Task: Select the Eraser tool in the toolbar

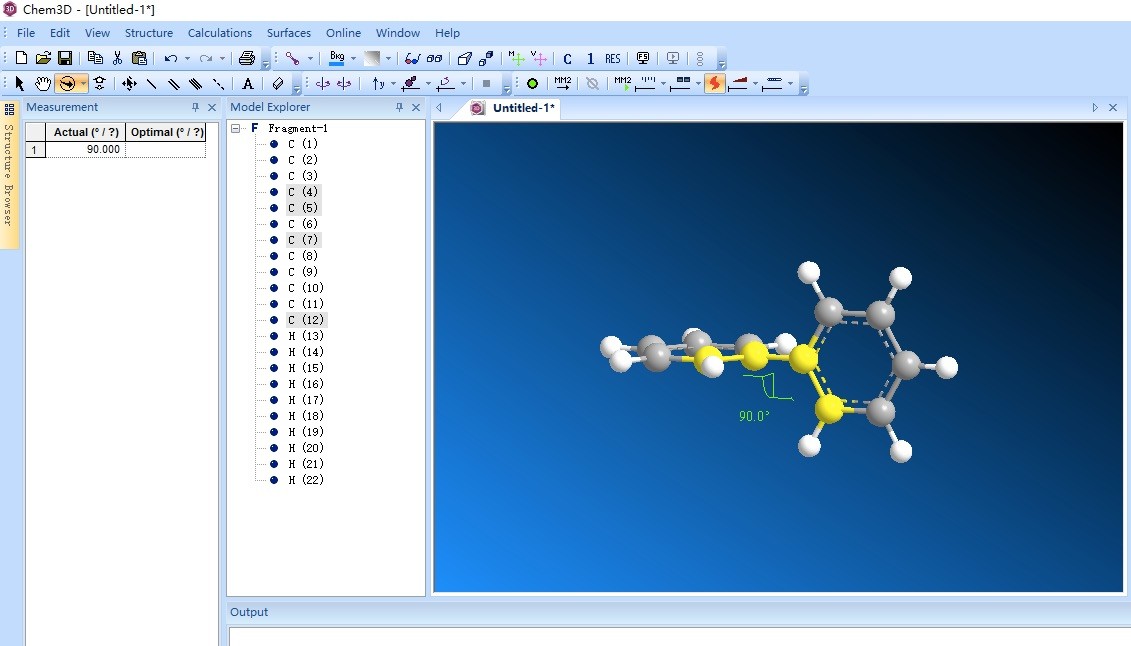Action: [278, 84]
